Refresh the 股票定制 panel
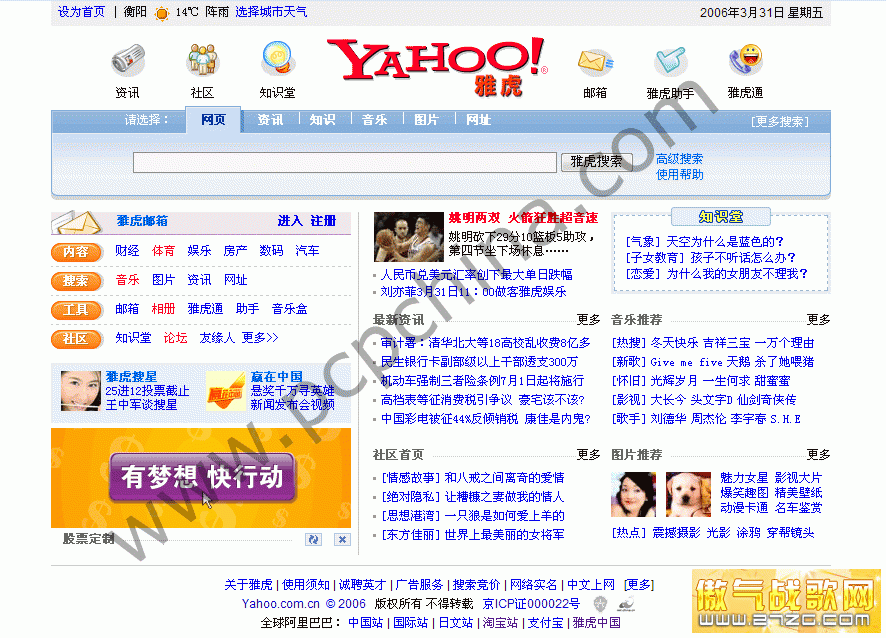This screenshot has height=638, width=886. click(x=313, y=540)
